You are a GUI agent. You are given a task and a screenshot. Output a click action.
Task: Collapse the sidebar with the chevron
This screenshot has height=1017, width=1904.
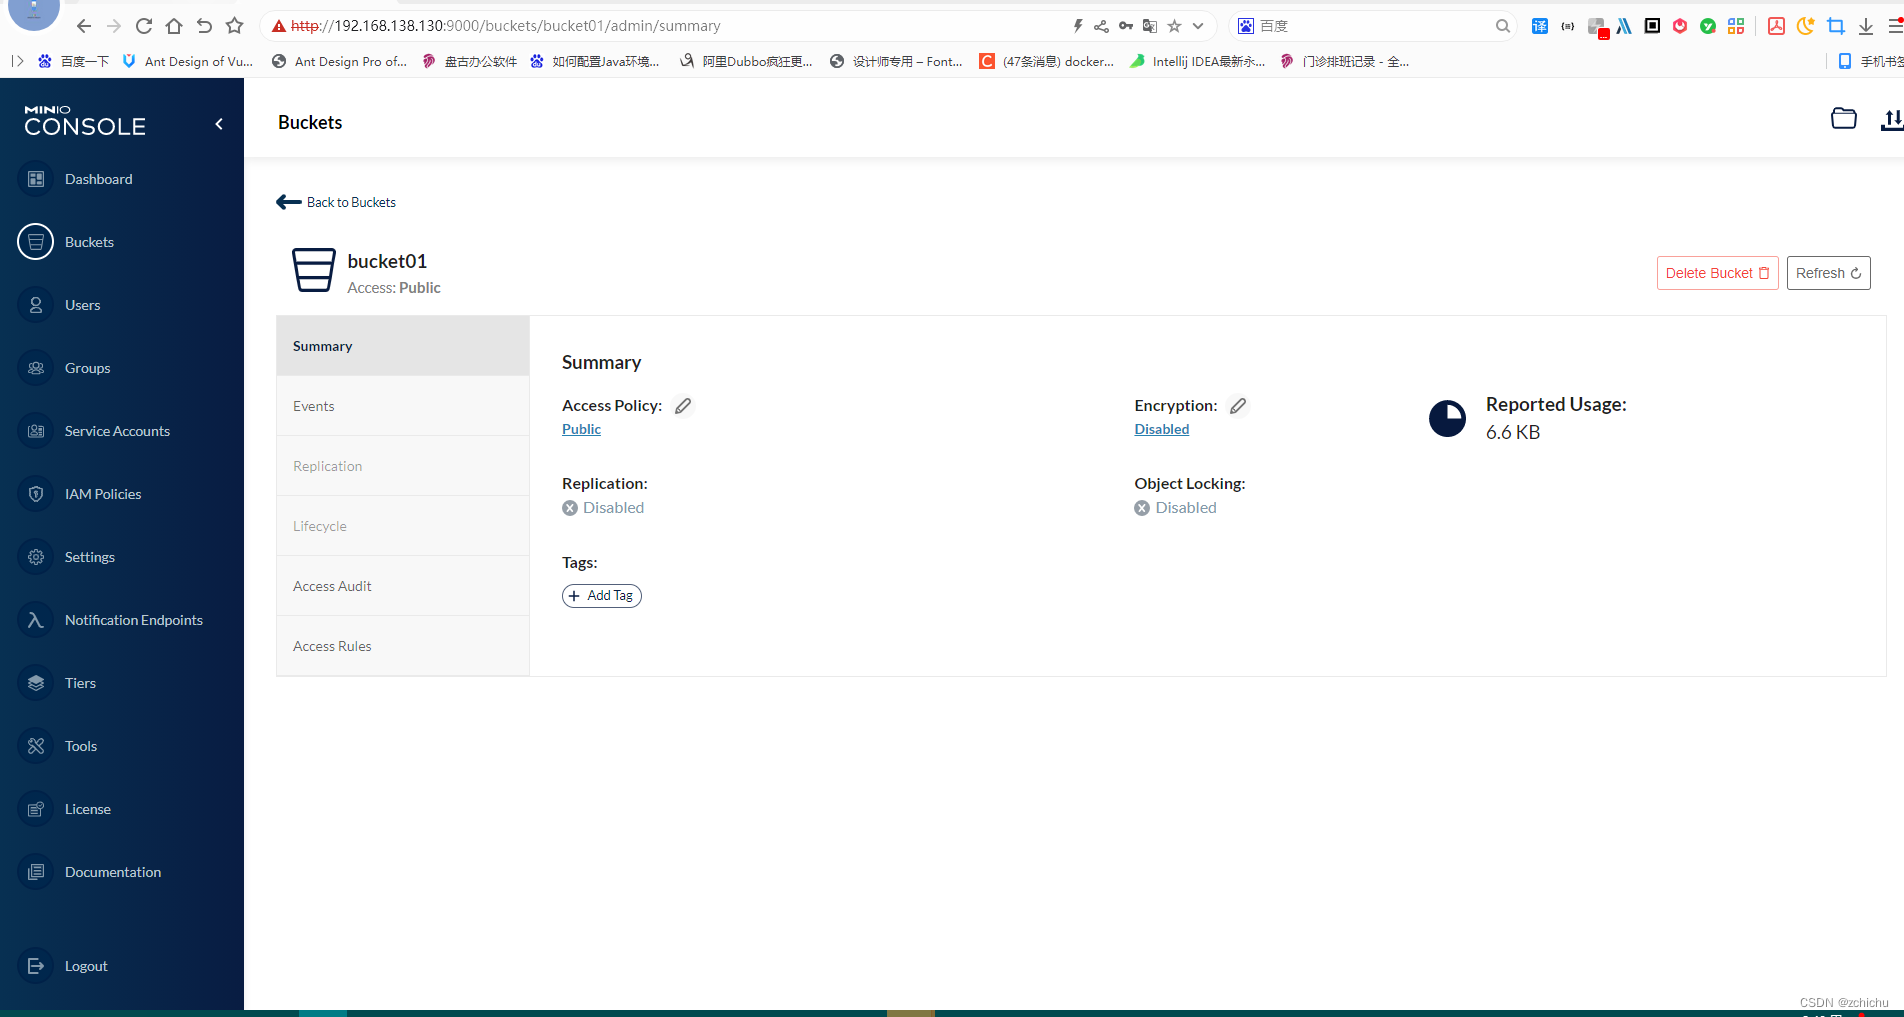click(x=218, y=123)
